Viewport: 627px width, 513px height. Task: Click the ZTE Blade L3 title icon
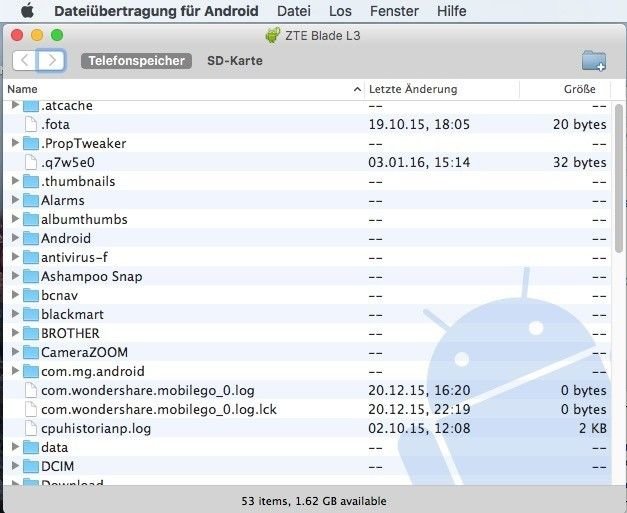pos(272,35)
